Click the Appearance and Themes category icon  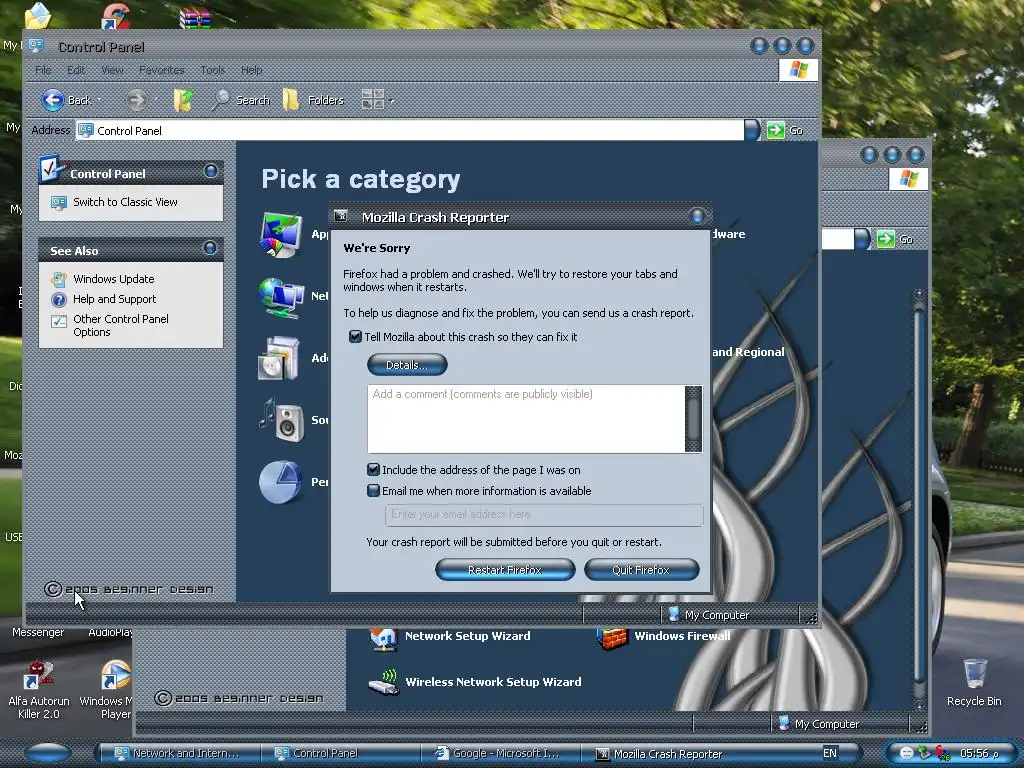281,234
